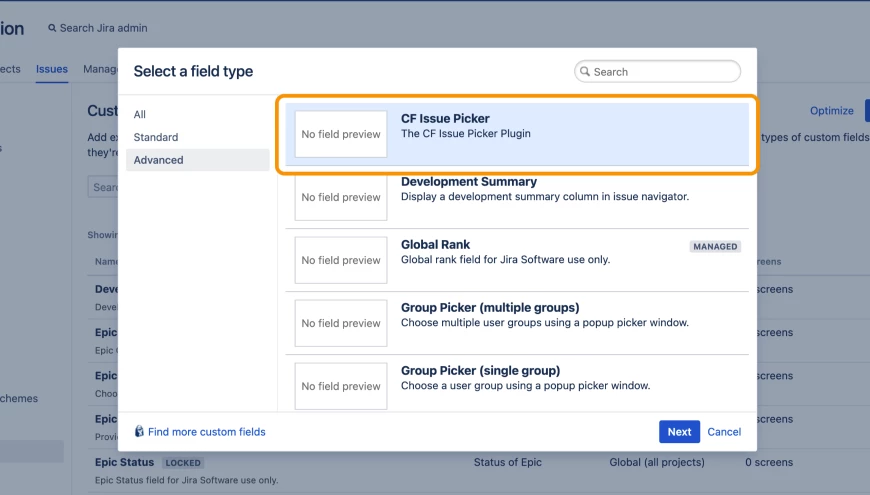Select Group Picker (multiple groups) field type
Image resolution: width=870 pixels, height=495 pixels.
click(x=517, y=323)
